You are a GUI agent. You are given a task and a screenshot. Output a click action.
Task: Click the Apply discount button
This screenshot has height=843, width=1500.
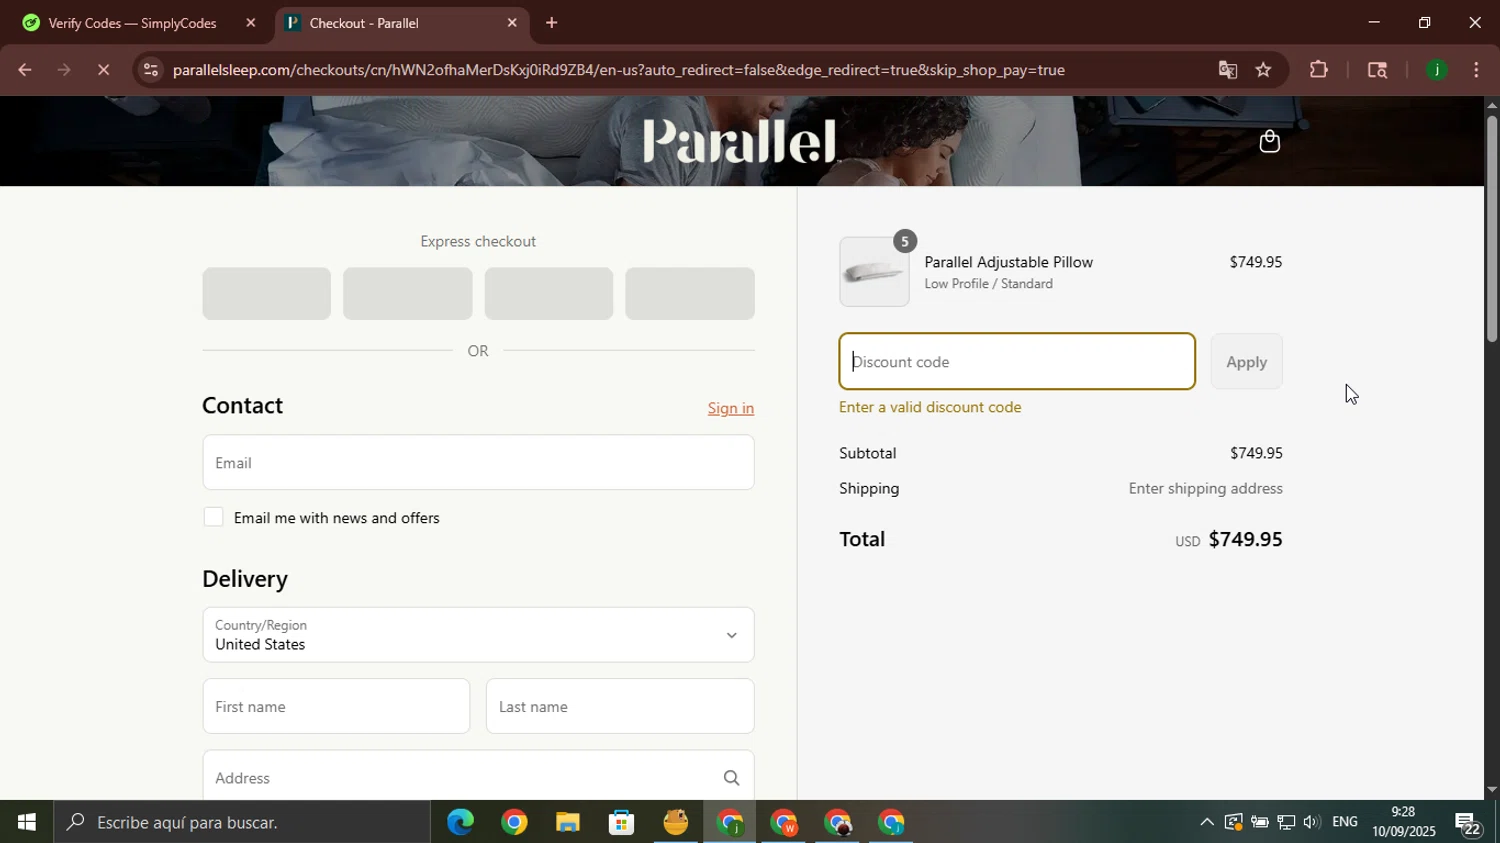point(1246,362)
